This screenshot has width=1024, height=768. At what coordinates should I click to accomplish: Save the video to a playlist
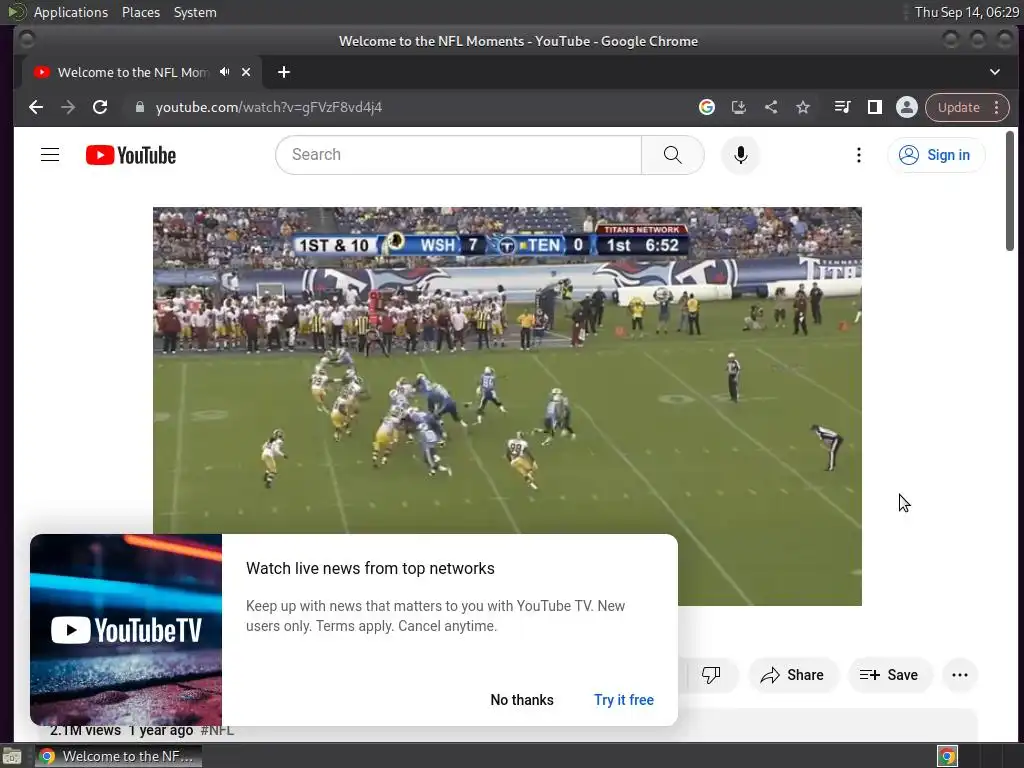point(889,675)
